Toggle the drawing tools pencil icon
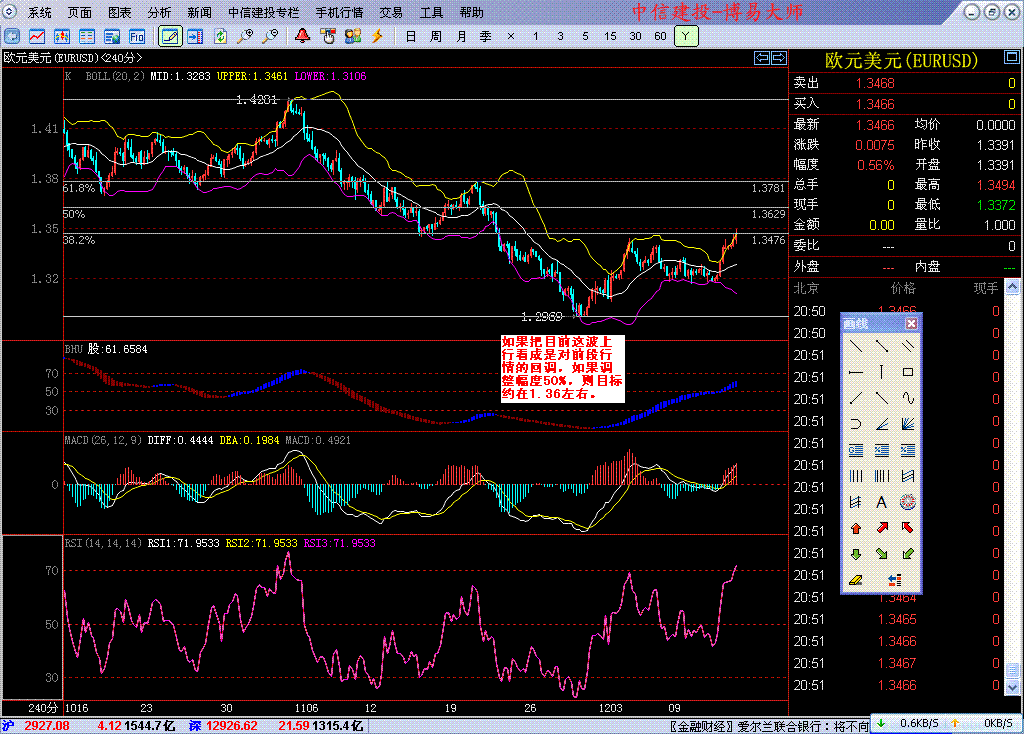The height and width of the screenshot is (734, 1024). [x=170, y=37]
